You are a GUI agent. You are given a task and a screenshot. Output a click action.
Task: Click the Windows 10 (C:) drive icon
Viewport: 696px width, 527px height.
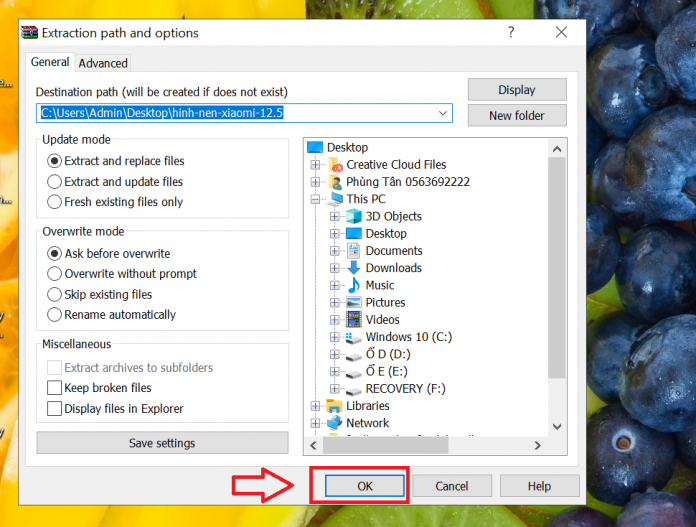(x=354, y=337)
